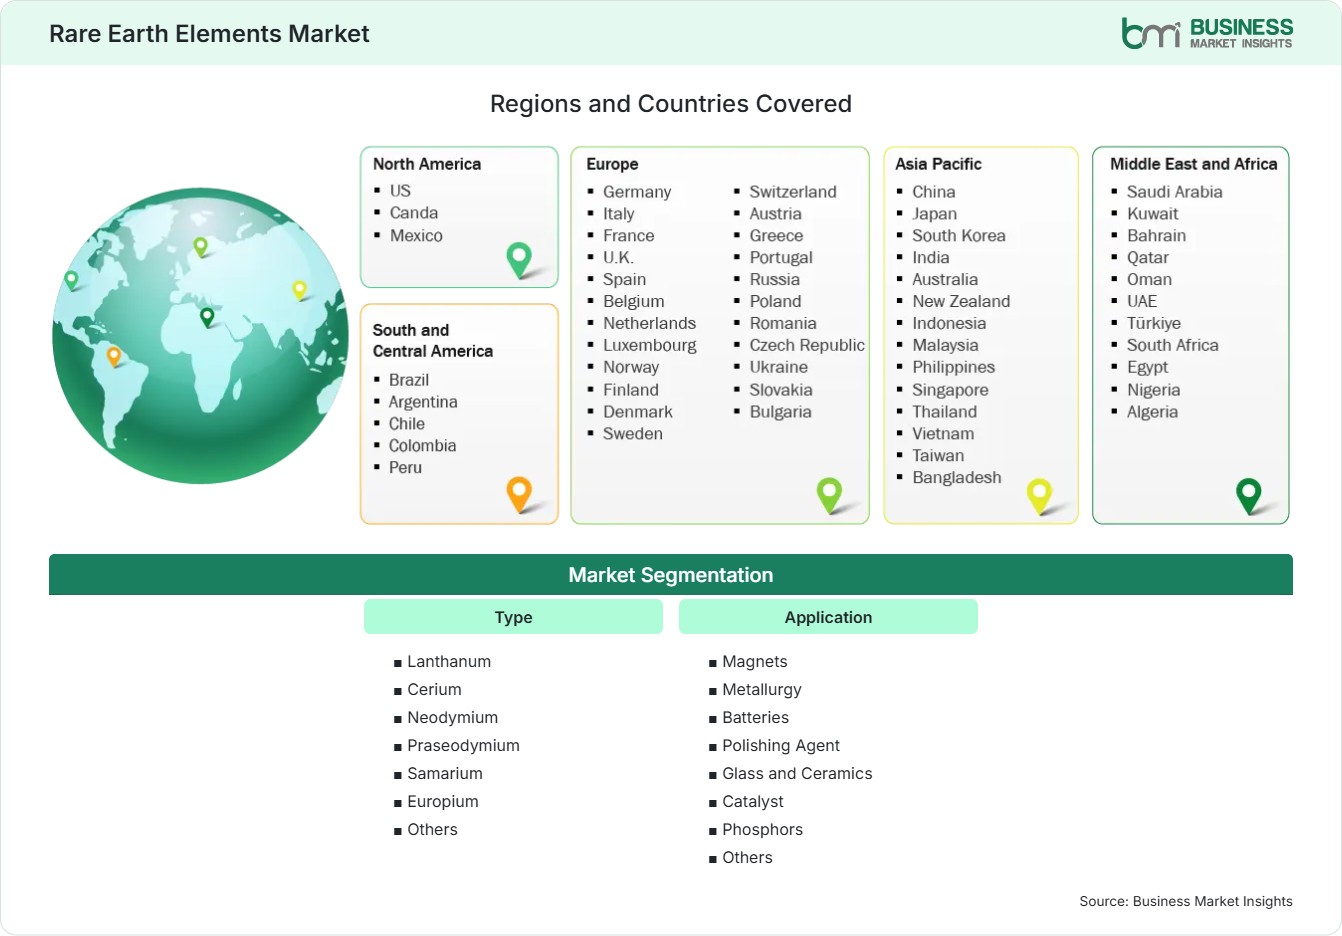Click the dark green pin in Middle East and Africa card
The height and width of the screenshot is (936, 1342).
[x=1249, y=495]
